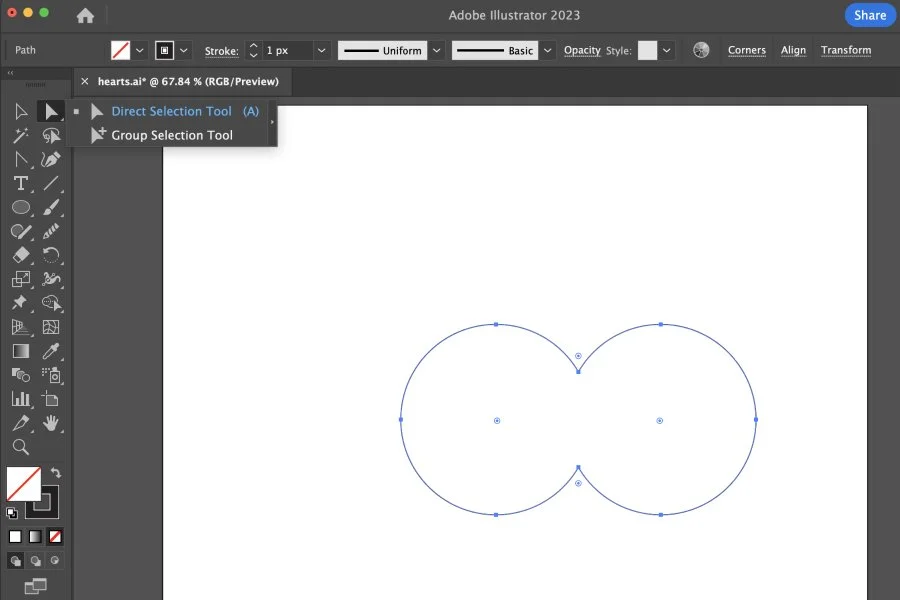Set paint to None
Image resolution: width=900 pixels, height=600 pixels.
tap(55, 536)
